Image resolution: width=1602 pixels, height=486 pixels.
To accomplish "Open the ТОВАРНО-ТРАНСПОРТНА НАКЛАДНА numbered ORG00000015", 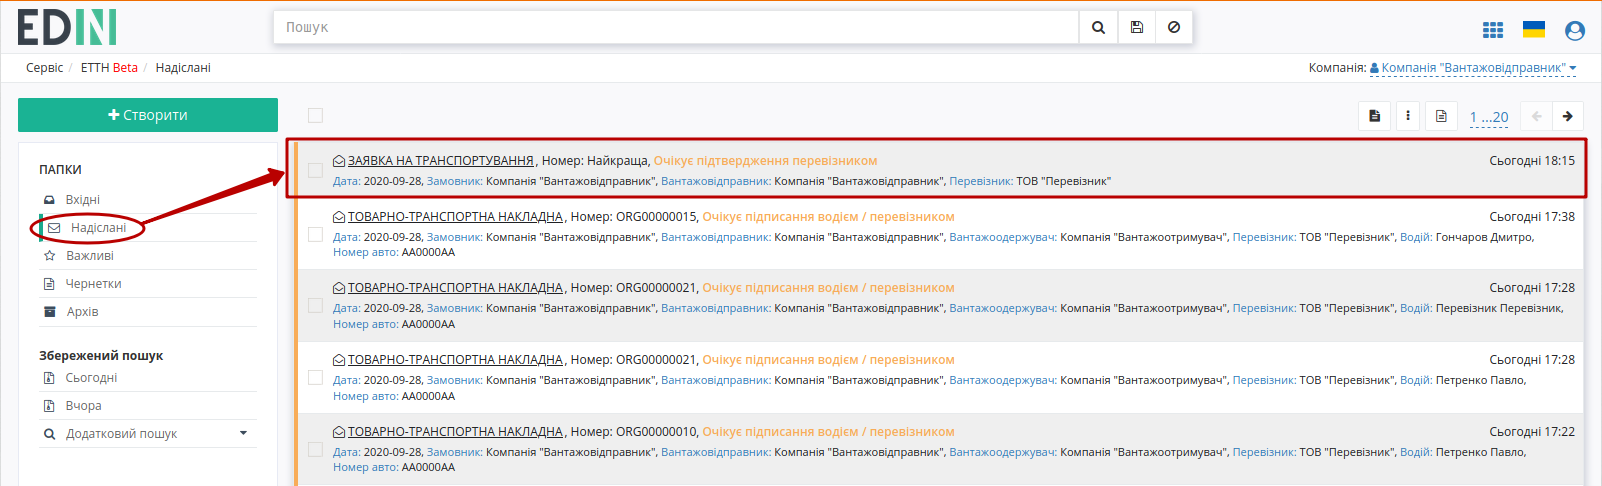I will 455,217.
